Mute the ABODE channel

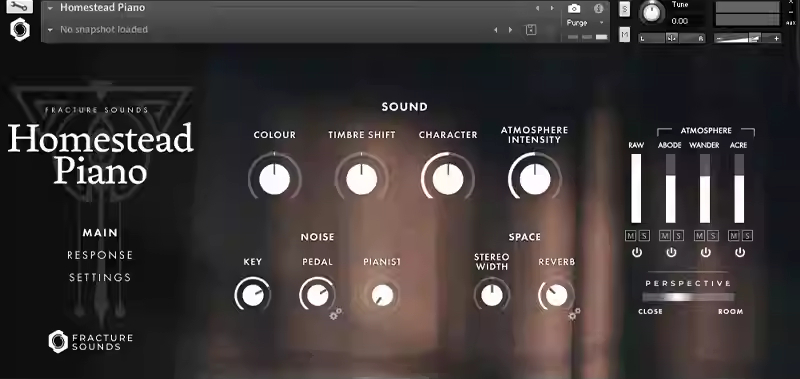tap(665, 236)
